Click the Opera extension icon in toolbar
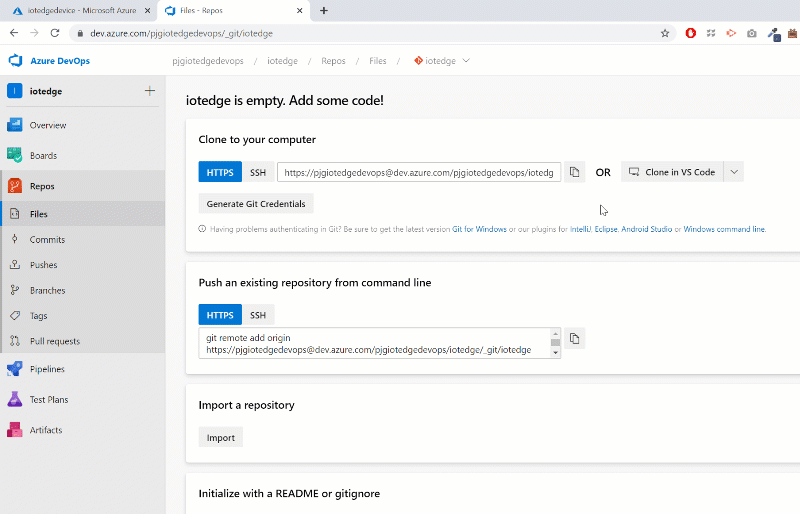Viewport: 800px width, 514px height. point(690,33)
